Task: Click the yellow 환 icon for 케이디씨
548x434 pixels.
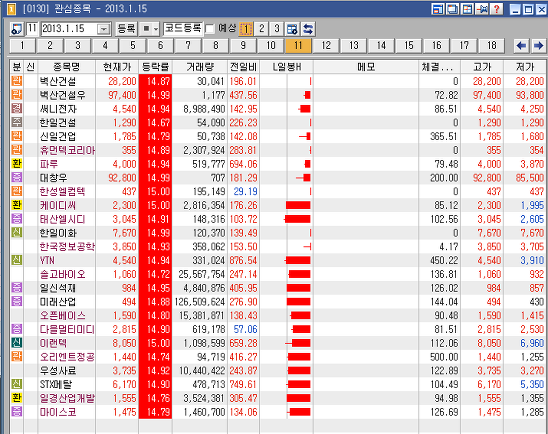Action: 17,205
